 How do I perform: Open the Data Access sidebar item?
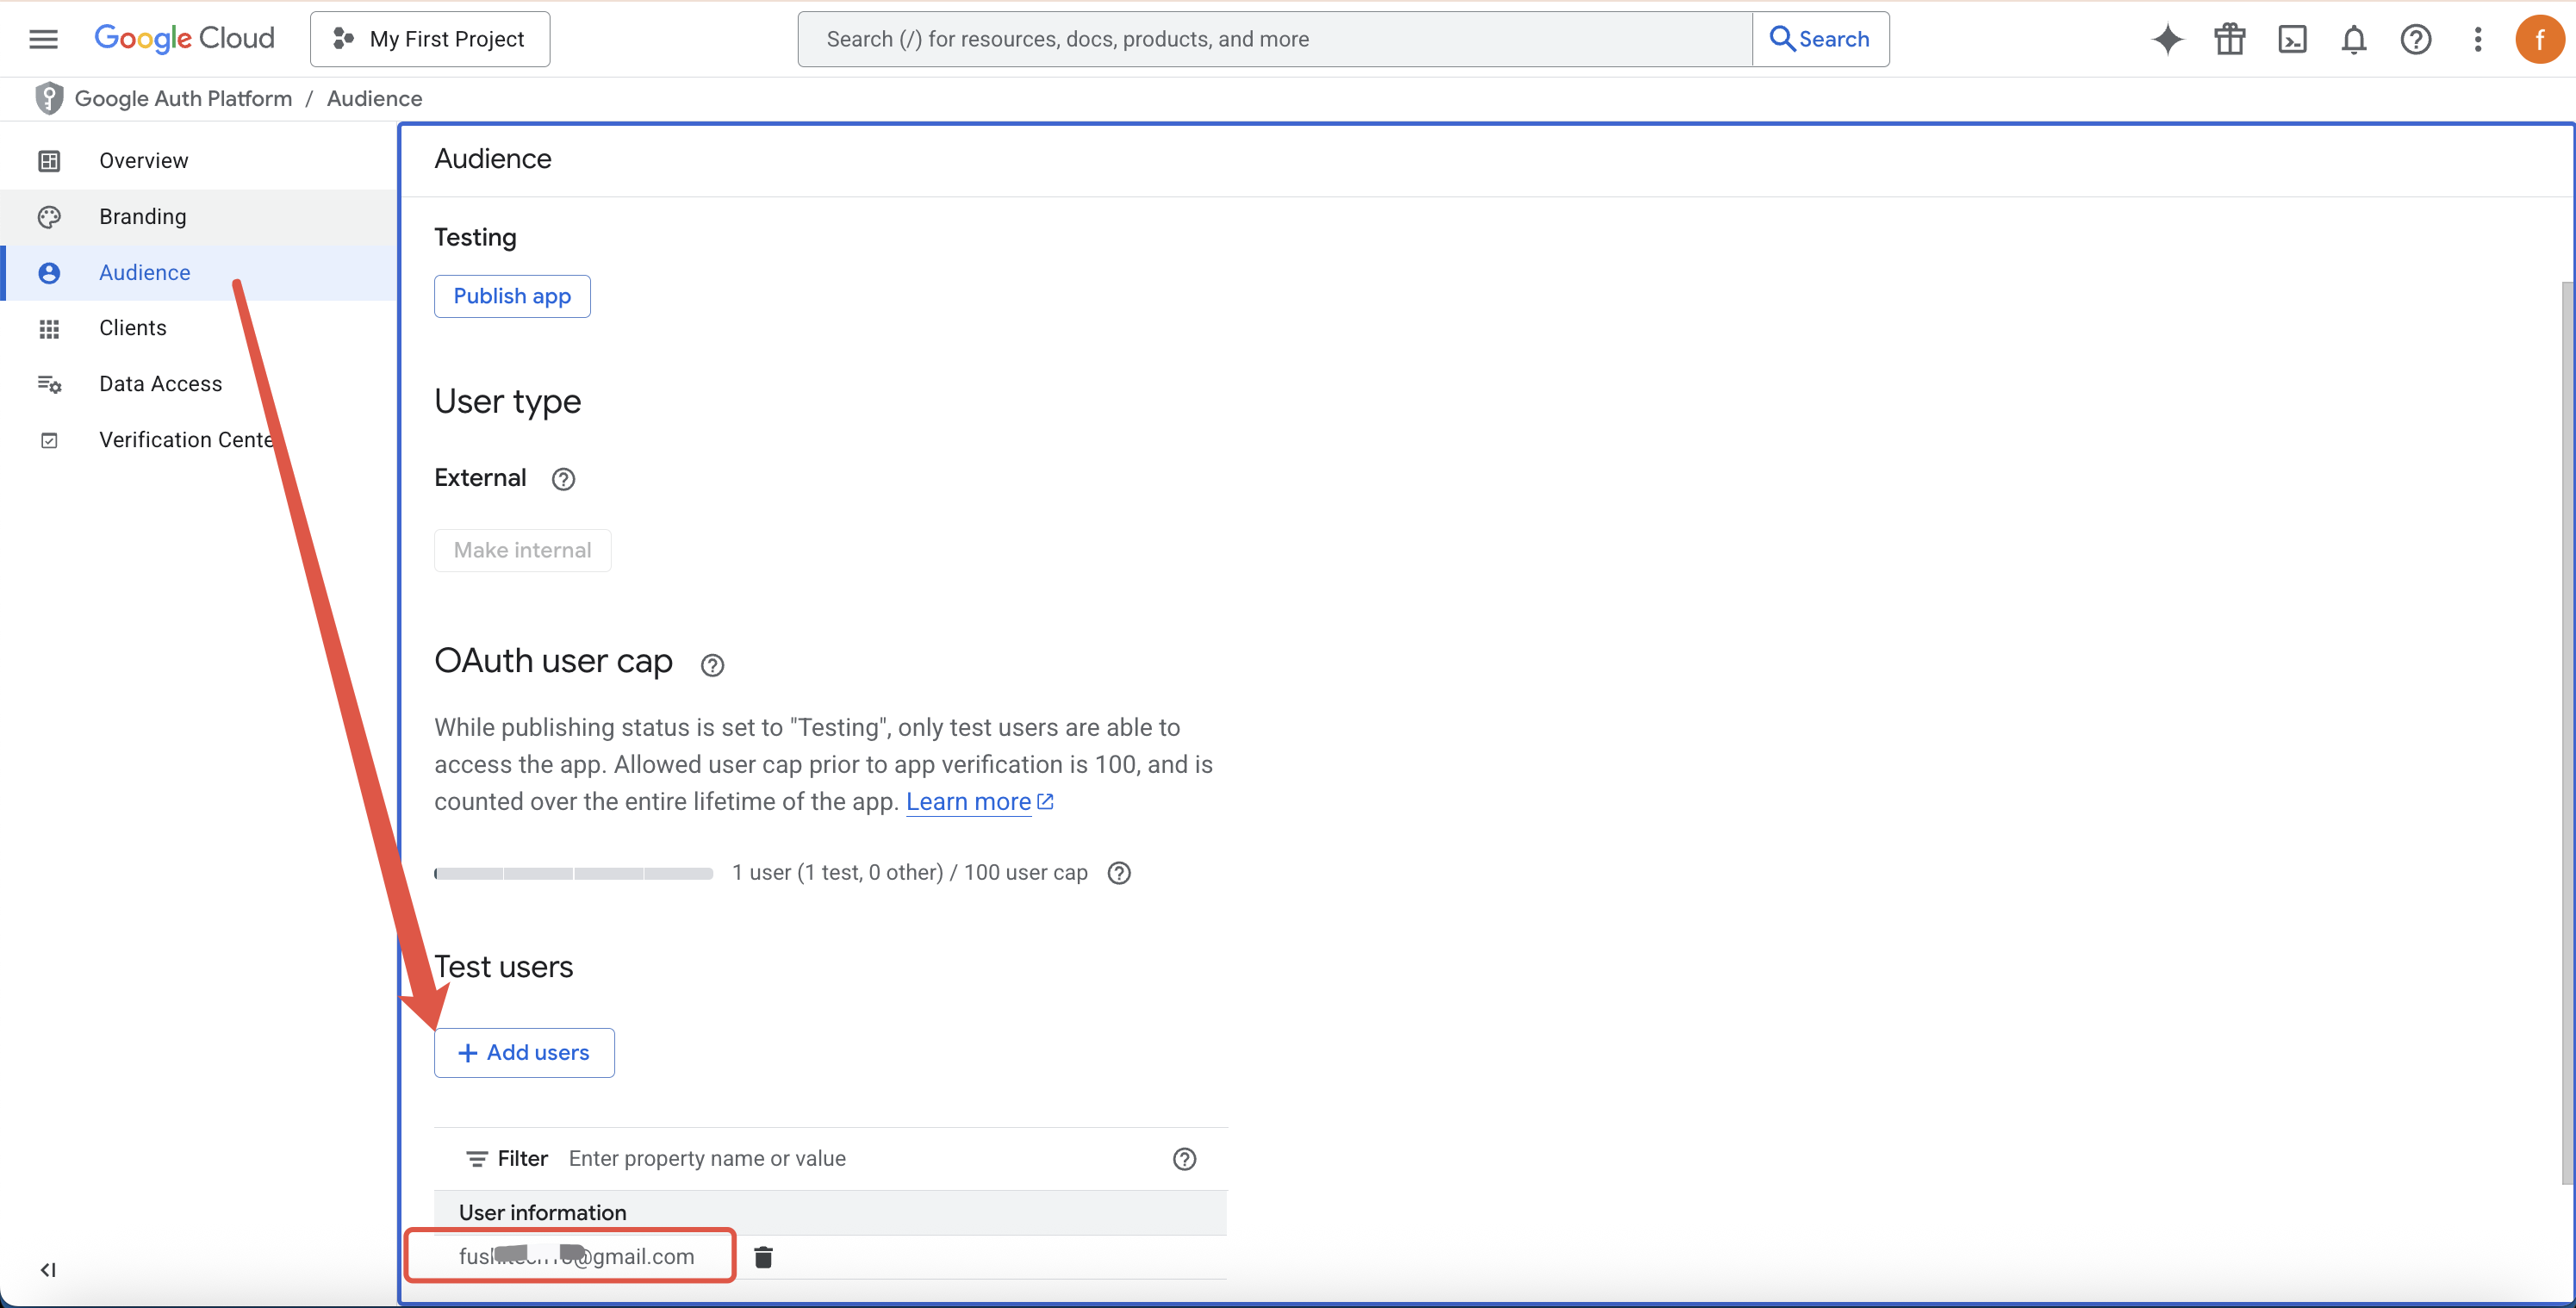pyautogui.click(x=199, y=384)
